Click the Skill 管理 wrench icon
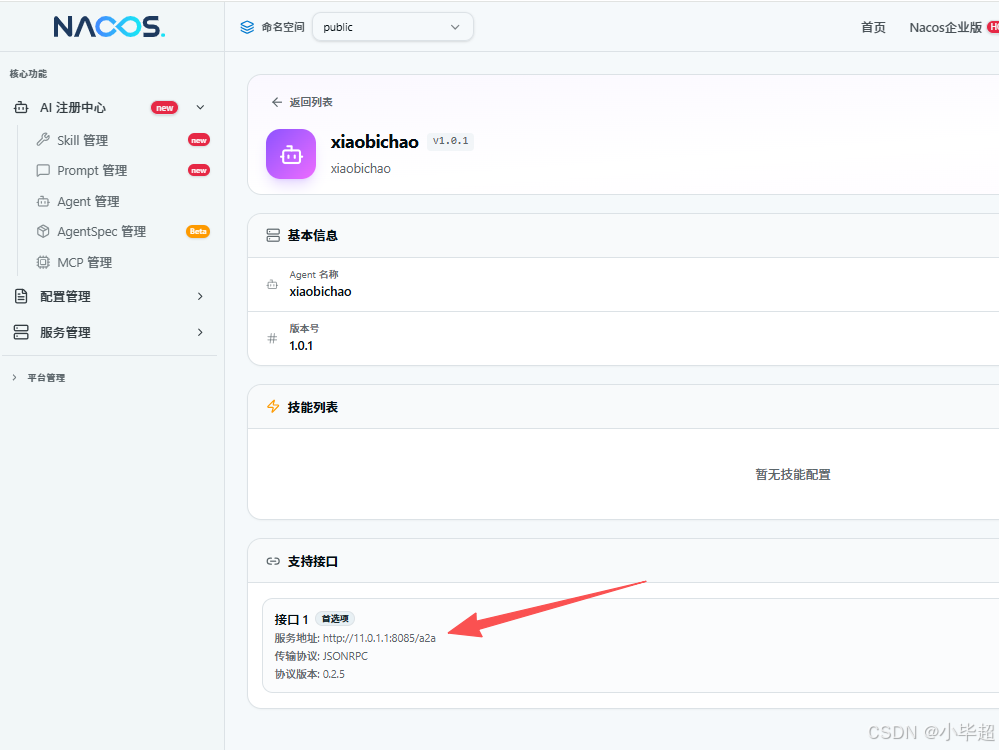The height and width of the screenshot is (750, 999). (x=43, y=140)
